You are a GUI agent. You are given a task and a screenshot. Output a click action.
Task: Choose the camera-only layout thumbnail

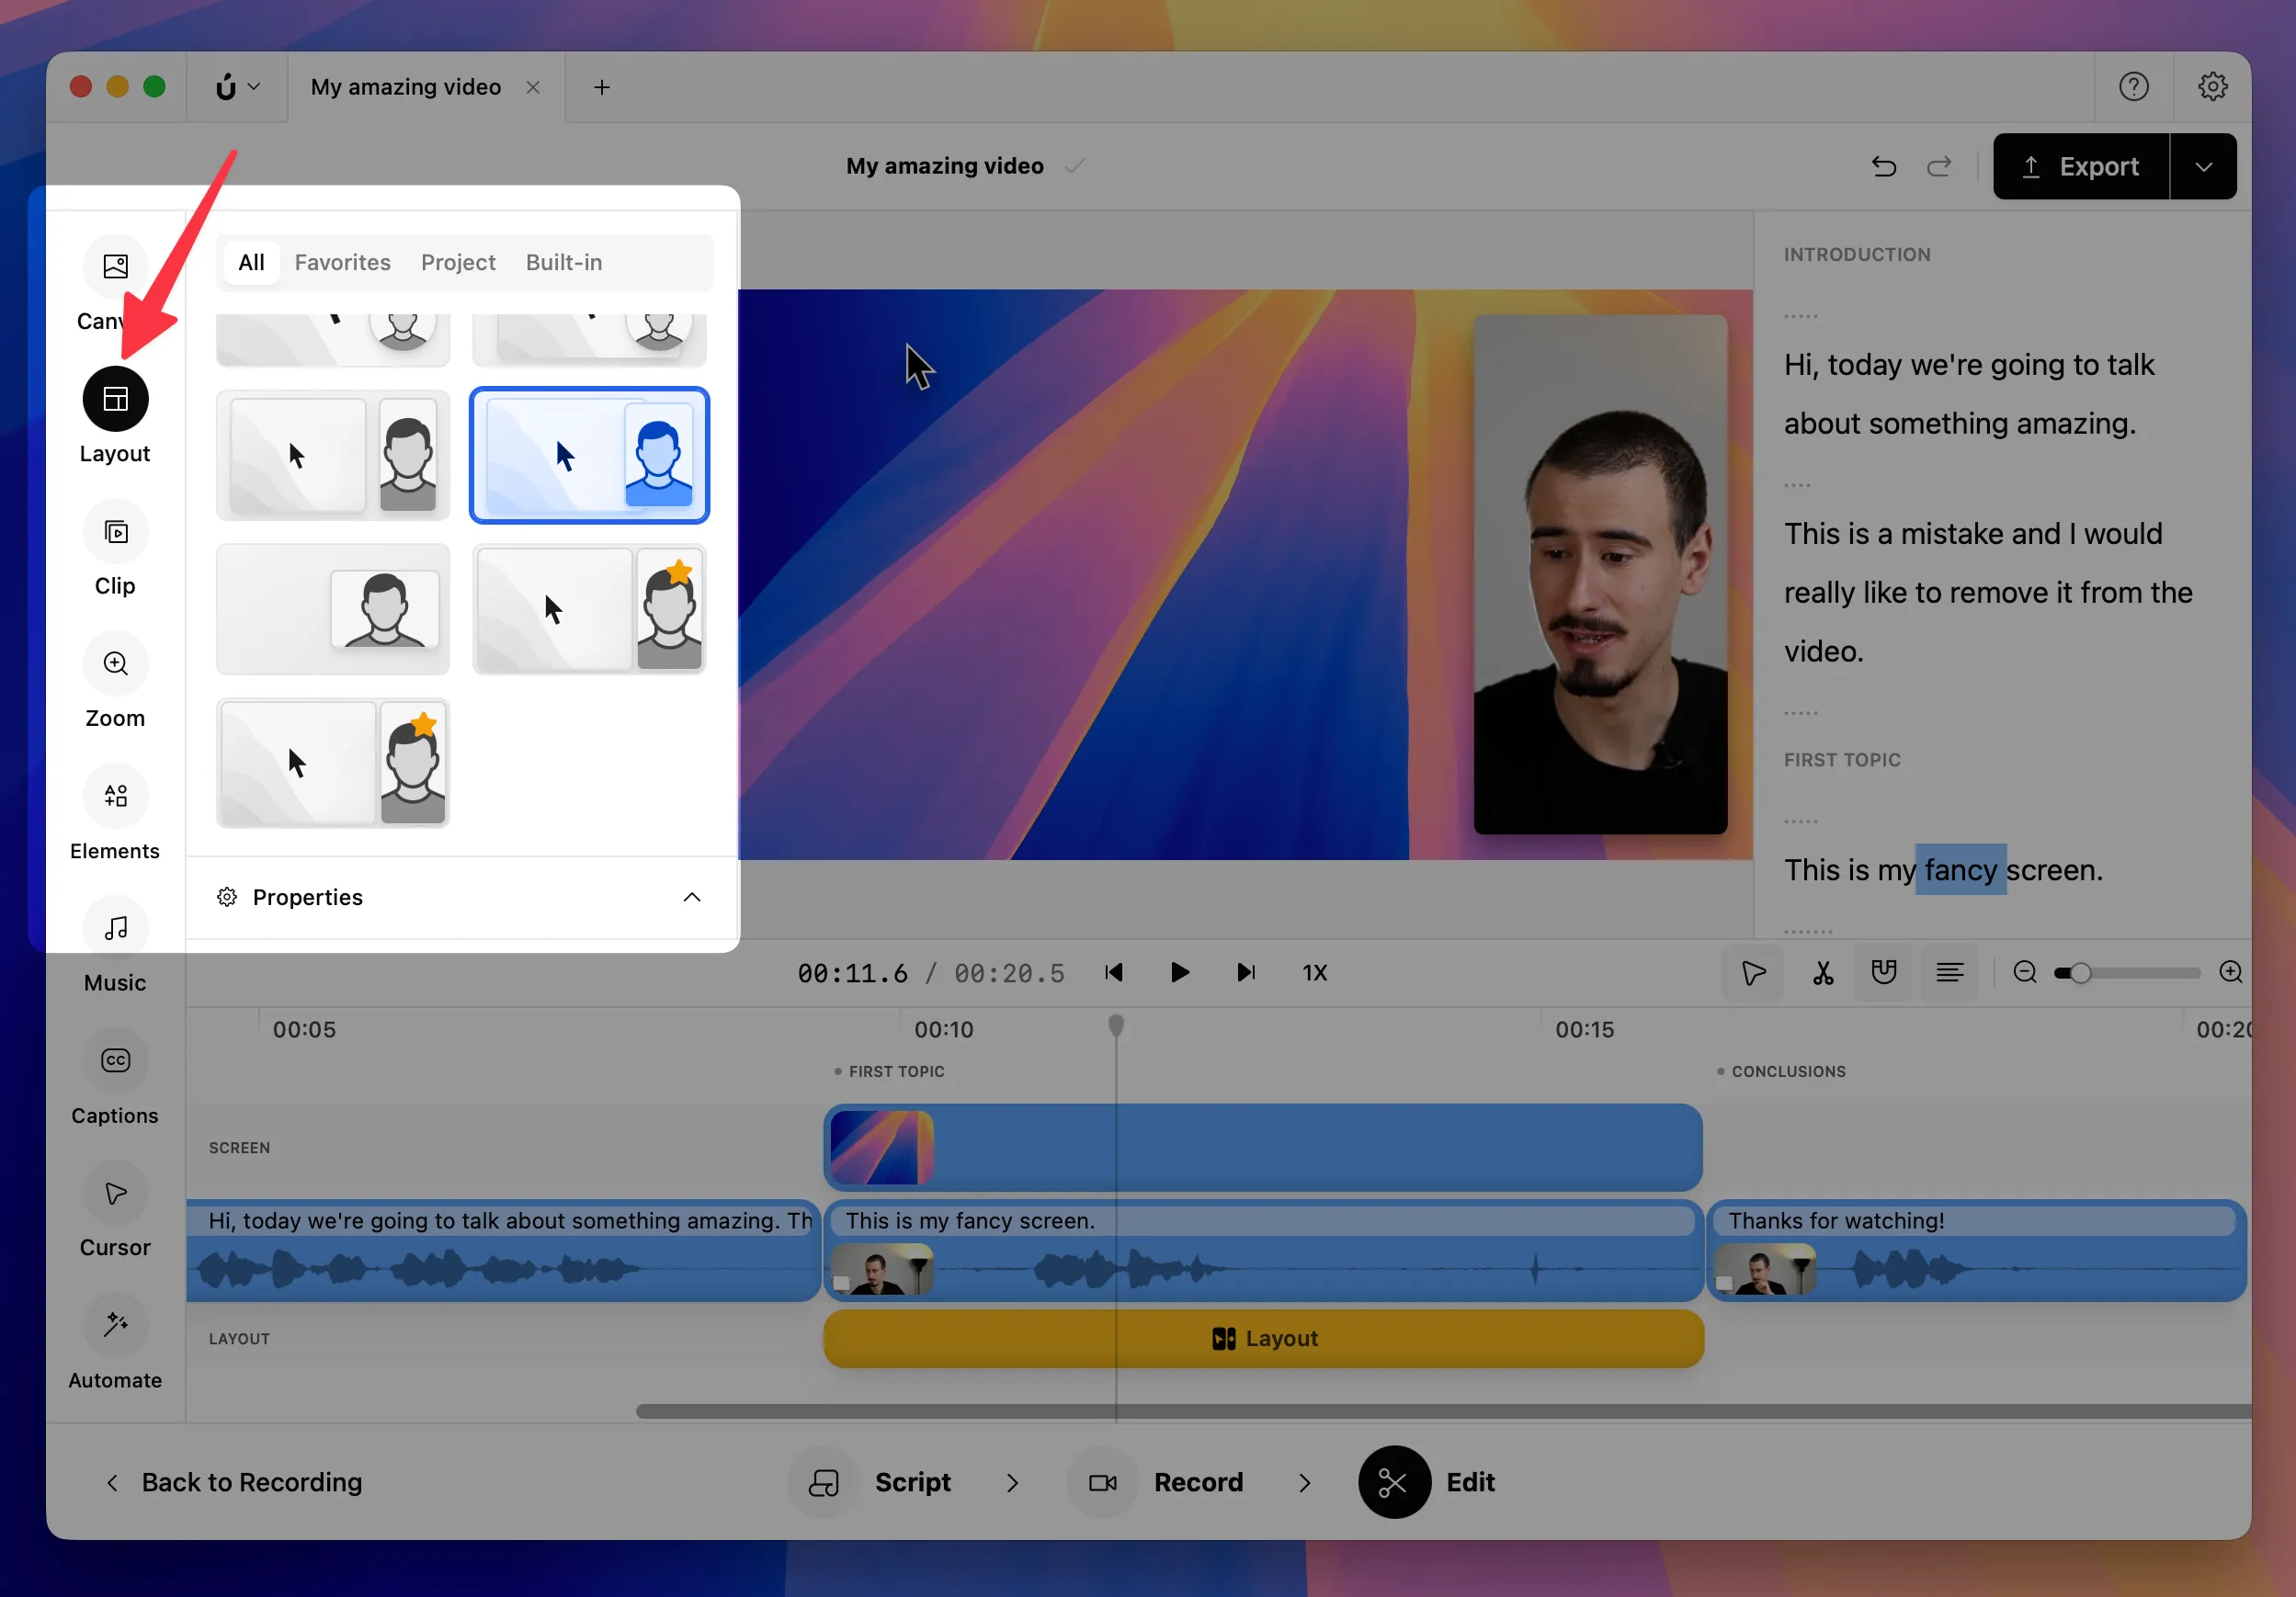pos(333,609)
